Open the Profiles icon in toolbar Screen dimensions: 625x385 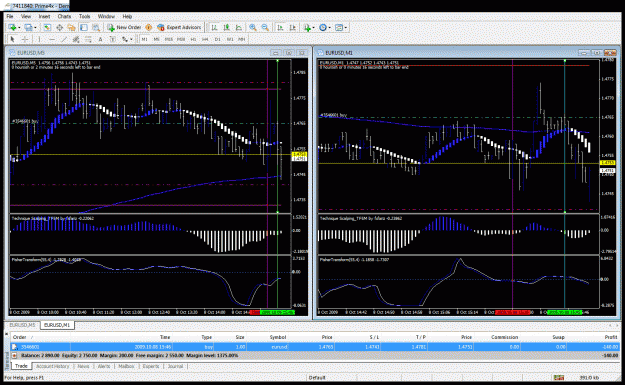(28, 28)
